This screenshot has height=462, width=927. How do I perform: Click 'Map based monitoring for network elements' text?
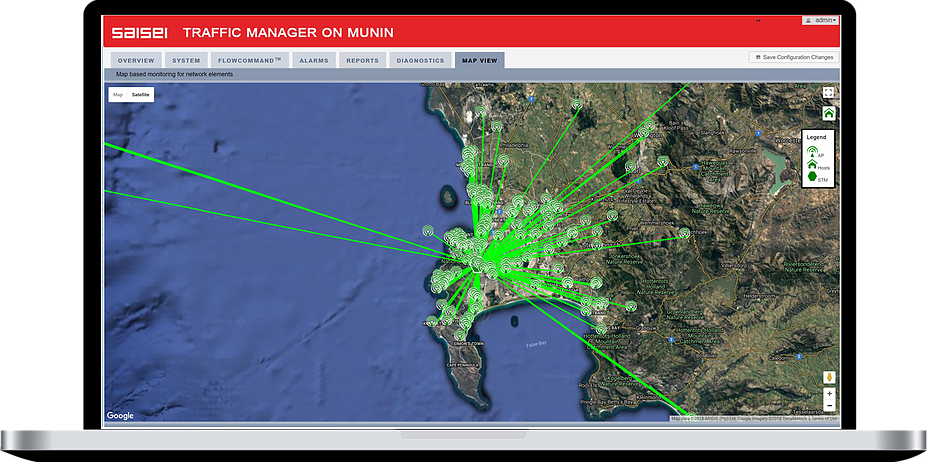pos(174,75)
